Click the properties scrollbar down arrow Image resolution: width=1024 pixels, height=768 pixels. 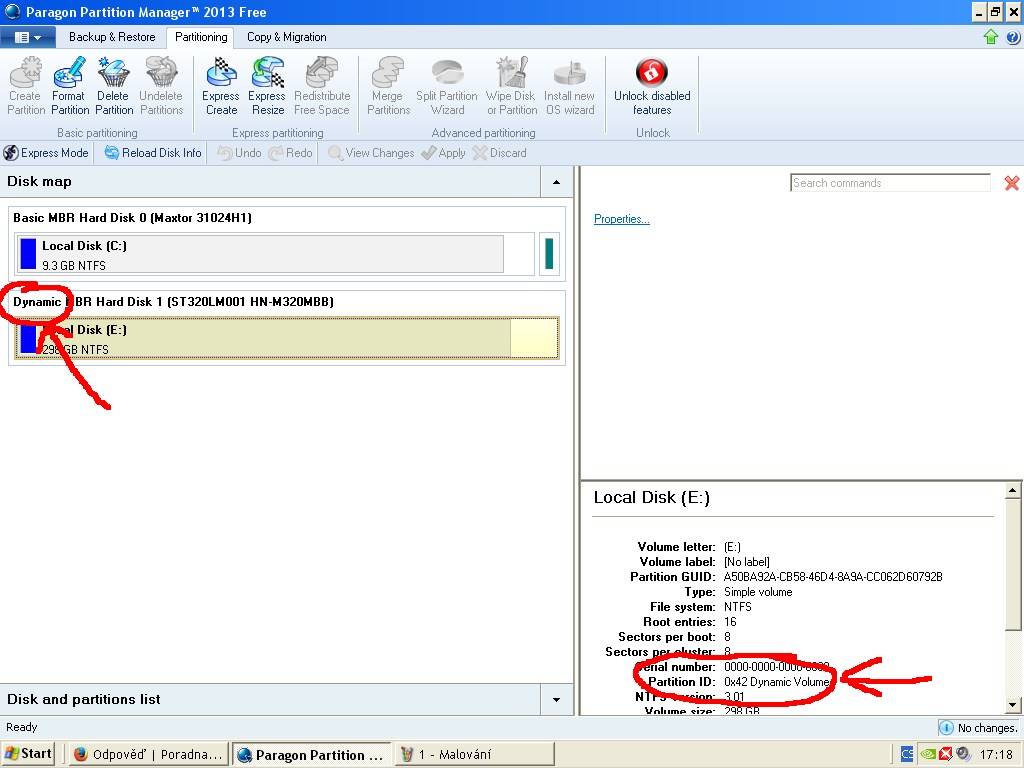1013,705
